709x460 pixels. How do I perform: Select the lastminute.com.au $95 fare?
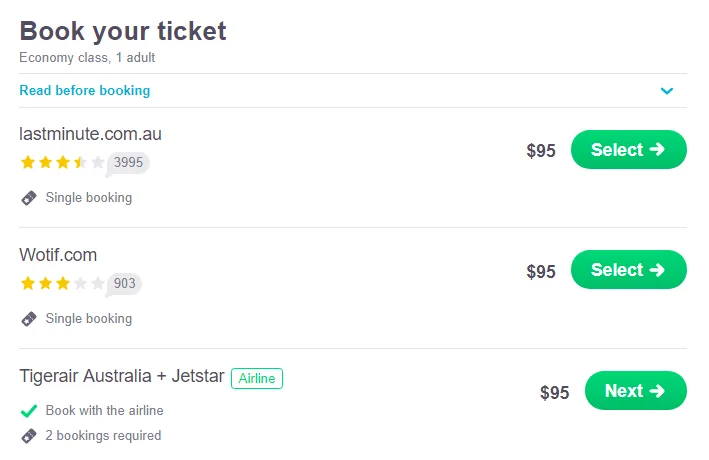tap(628, 150)
